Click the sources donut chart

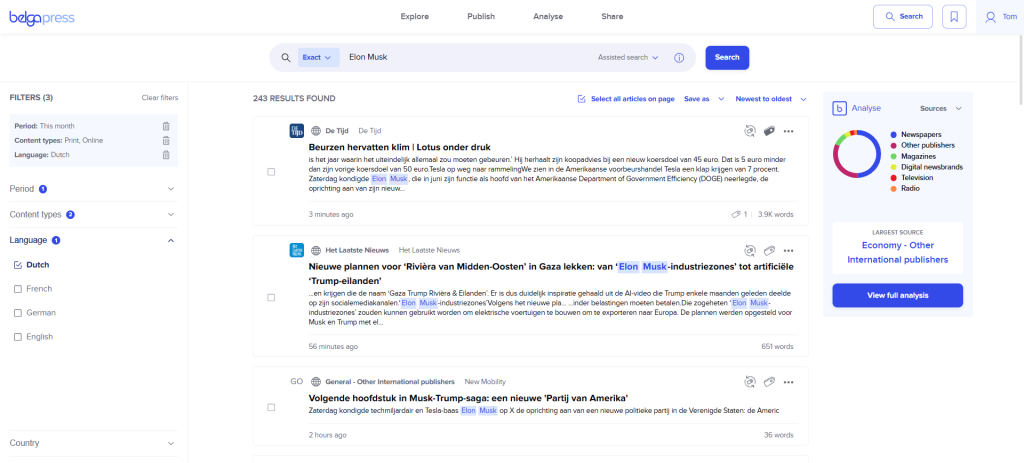point(857,154)
